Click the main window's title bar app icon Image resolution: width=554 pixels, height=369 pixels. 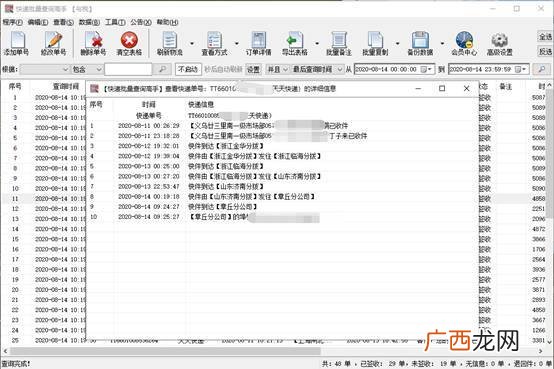[9, 8]
